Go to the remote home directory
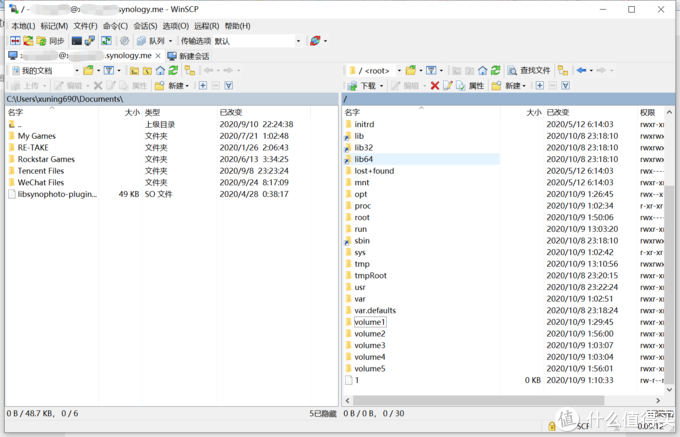Image resolution: width=680 pixels, height=437 pixels. (x=483, y=71)
